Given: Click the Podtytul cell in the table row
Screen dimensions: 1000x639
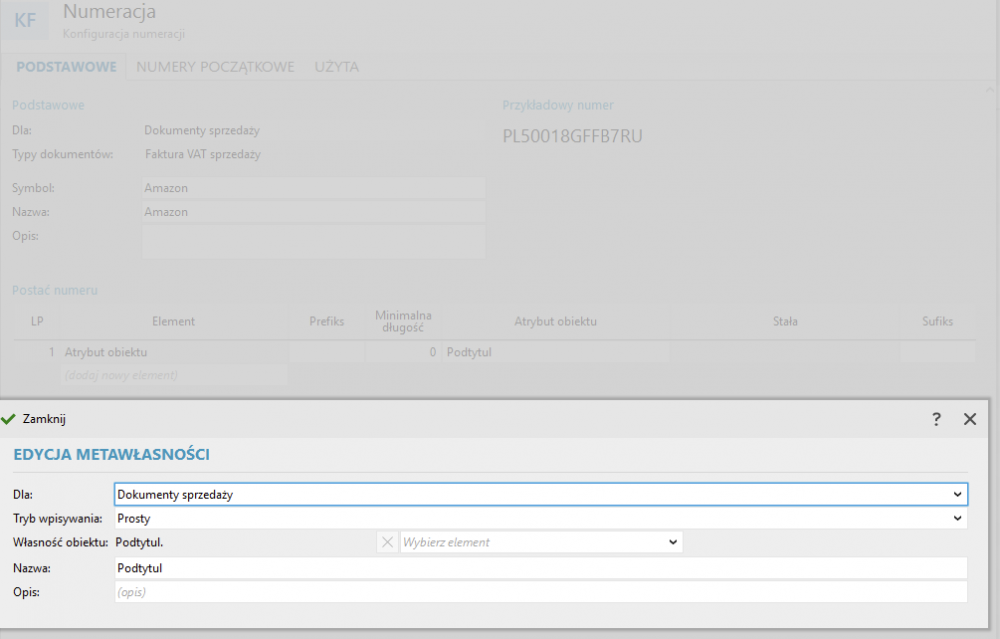Looking at the screenshot, I should point(555,352).
